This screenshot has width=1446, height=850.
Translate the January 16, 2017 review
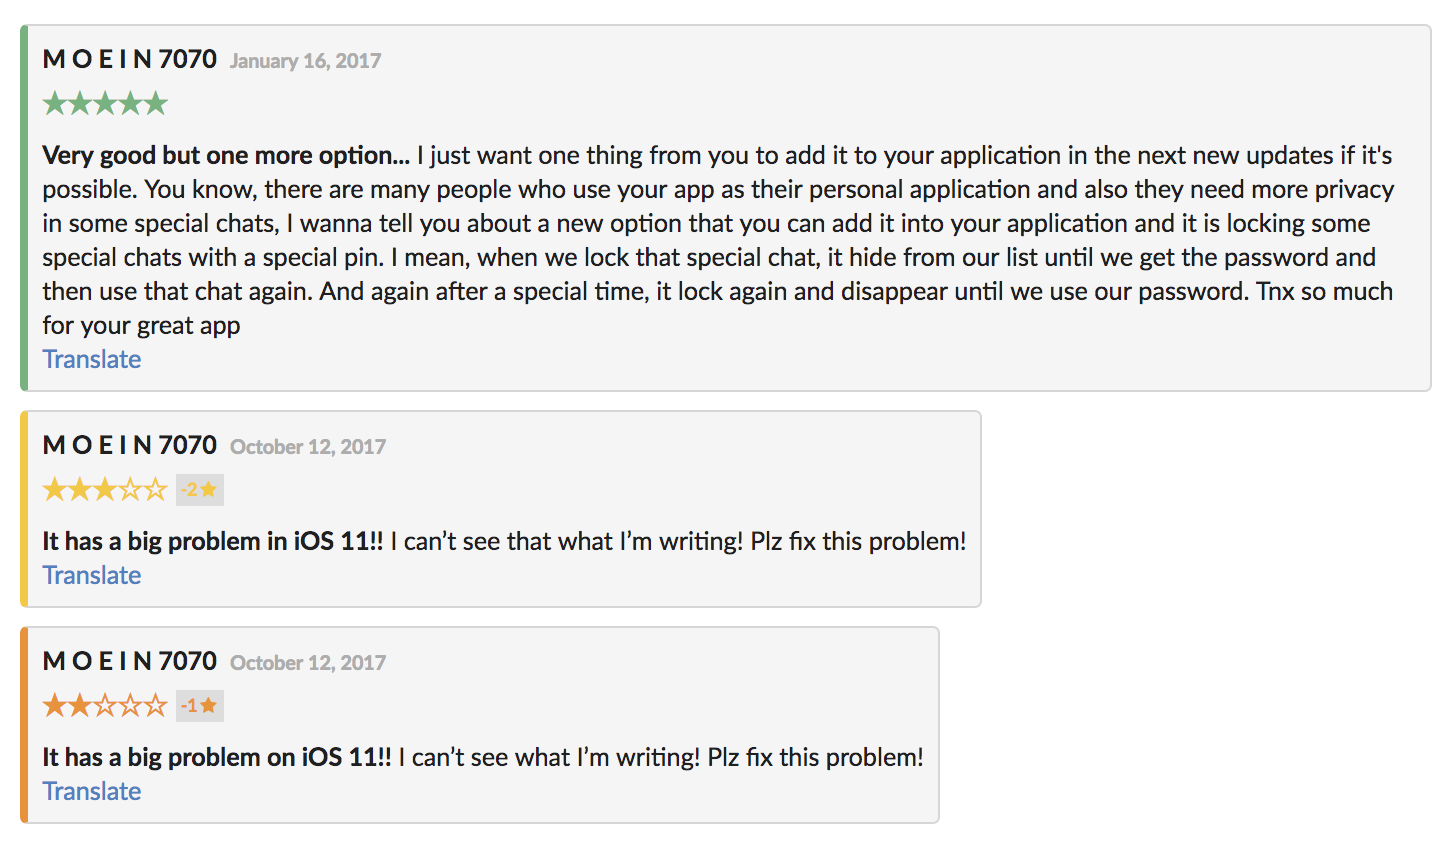pos(92,359)
